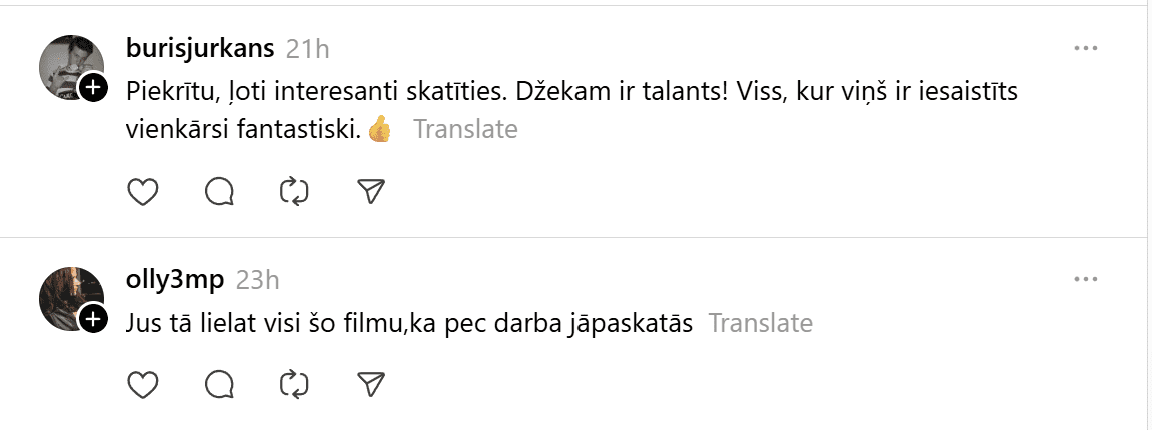Like the burisjurkans comment

coord(144,191)
